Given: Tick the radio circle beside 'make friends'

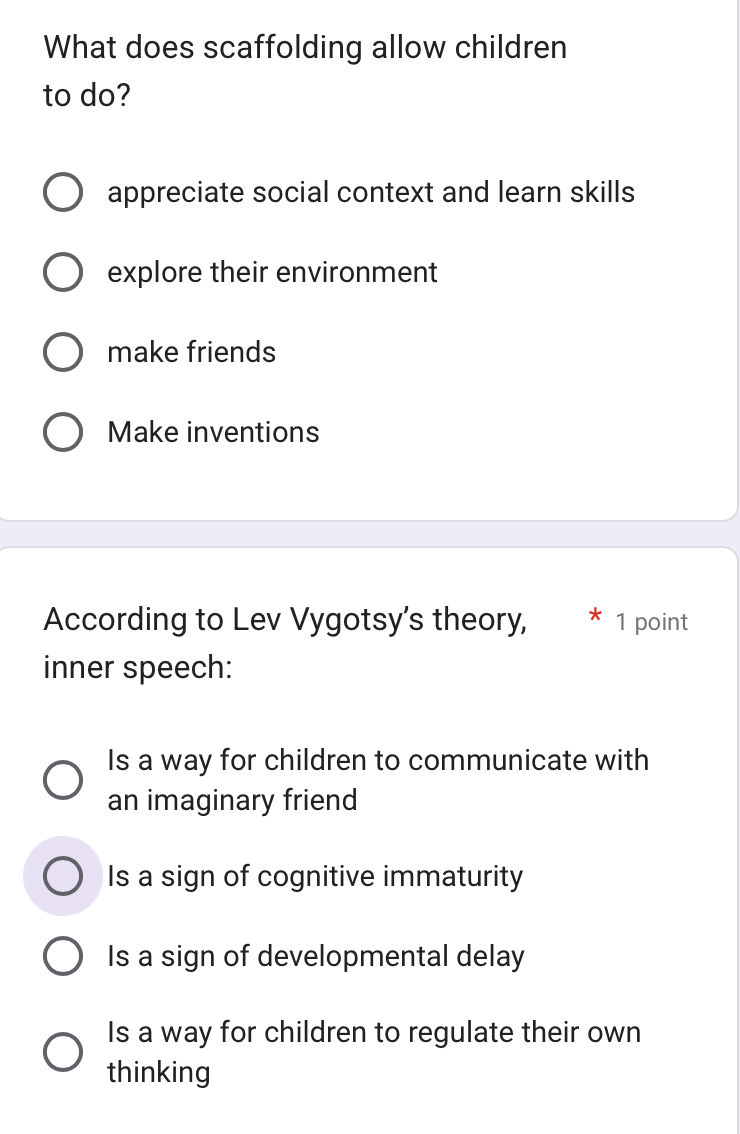Looking at the screenshot, I should click(x=62, y=353).
